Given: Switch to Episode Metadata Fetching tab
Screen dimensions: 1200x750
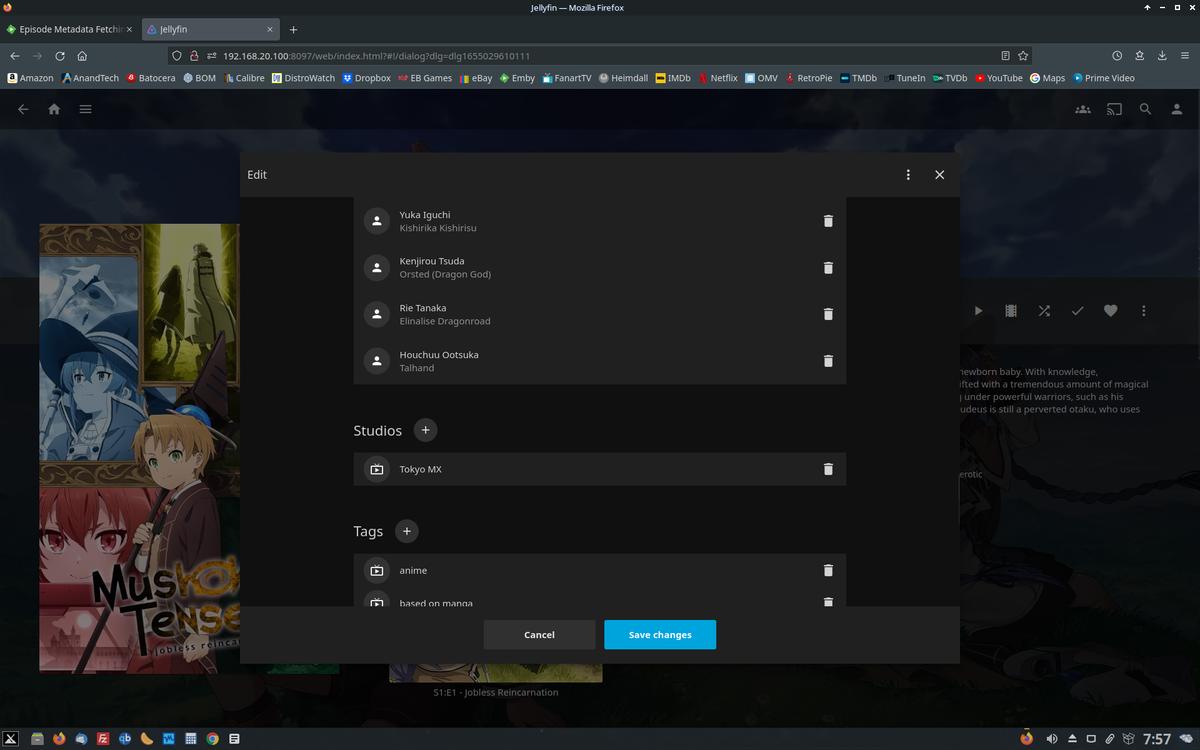Looking at the screenshot, I should tap(69, 29).
